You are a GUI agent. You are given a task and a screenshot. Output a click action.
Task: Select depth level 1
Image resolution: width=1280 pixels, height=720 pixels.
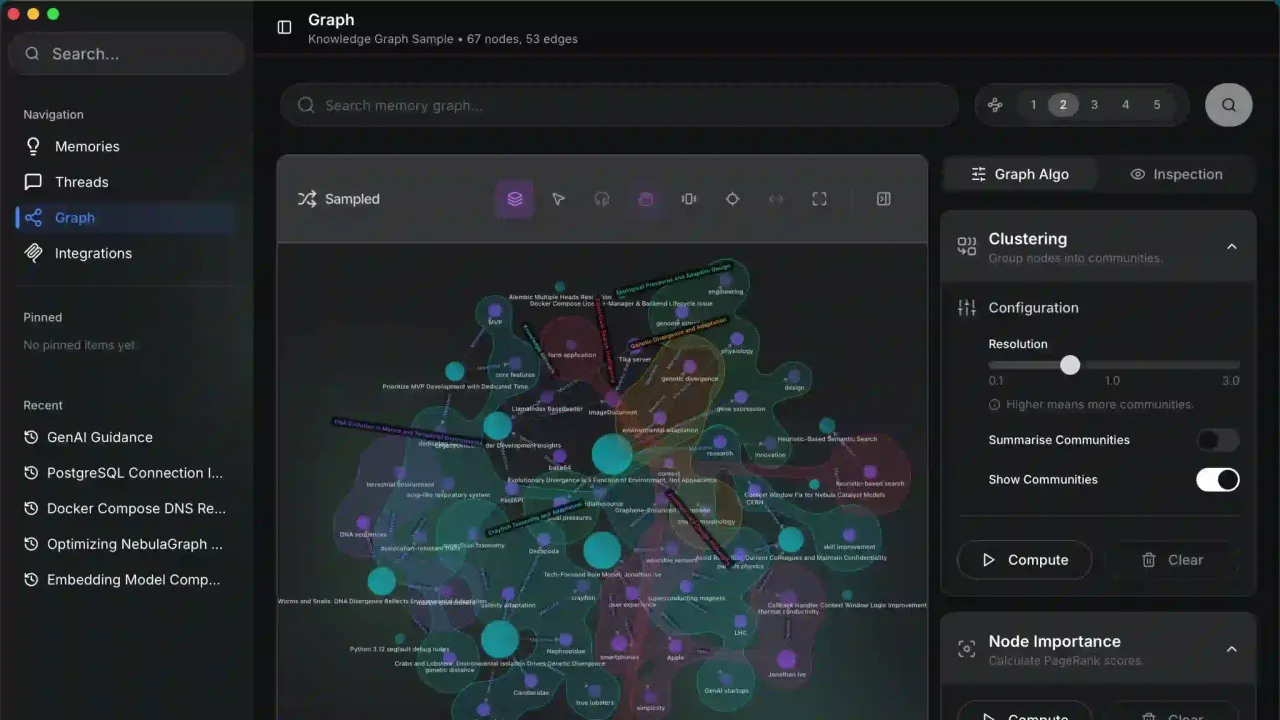(x=1034, y=105)
